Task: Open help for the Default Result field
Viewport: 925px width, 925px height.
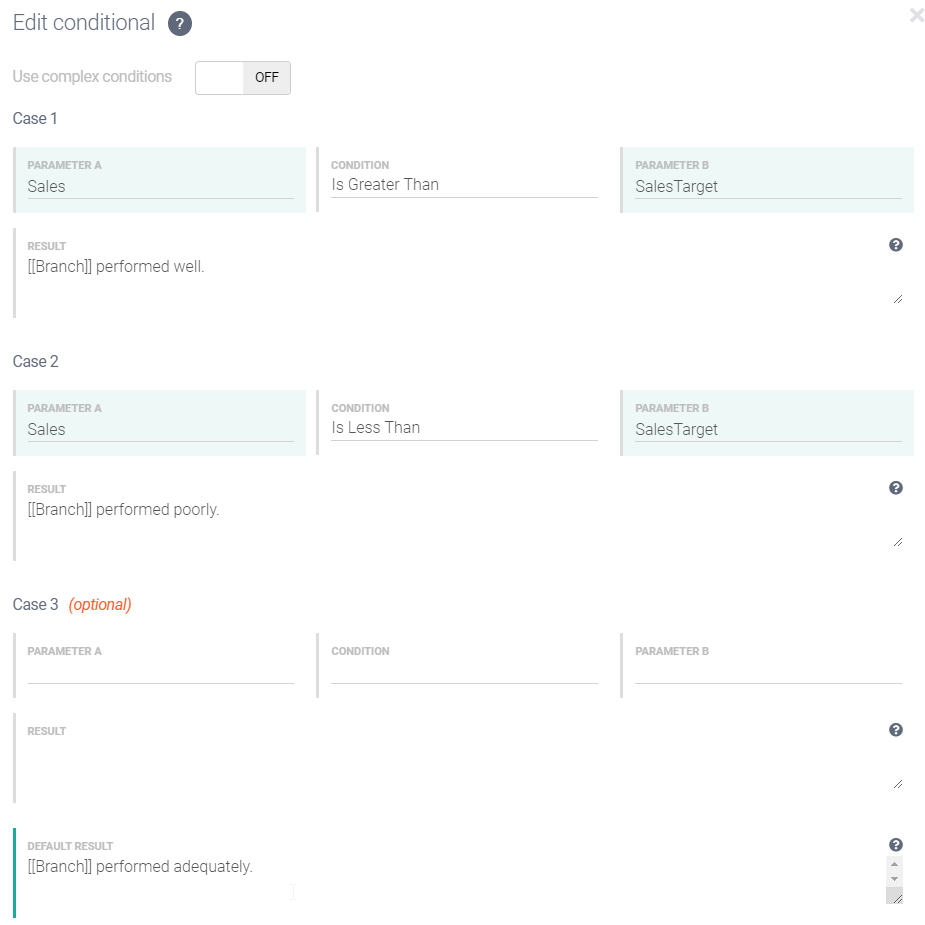Action: pyautogui.click(x=895, y=843)
